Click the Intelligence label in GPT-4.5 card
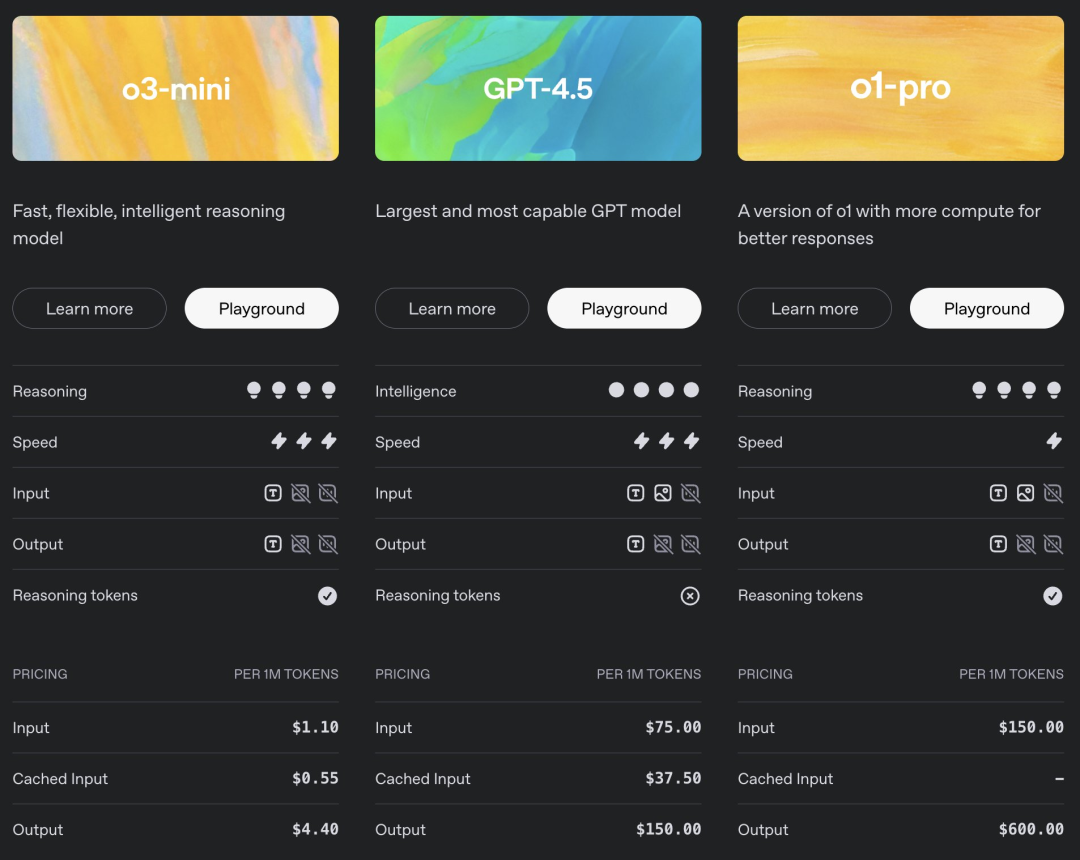The image size is (1080, 860). (x=415, y=391)
